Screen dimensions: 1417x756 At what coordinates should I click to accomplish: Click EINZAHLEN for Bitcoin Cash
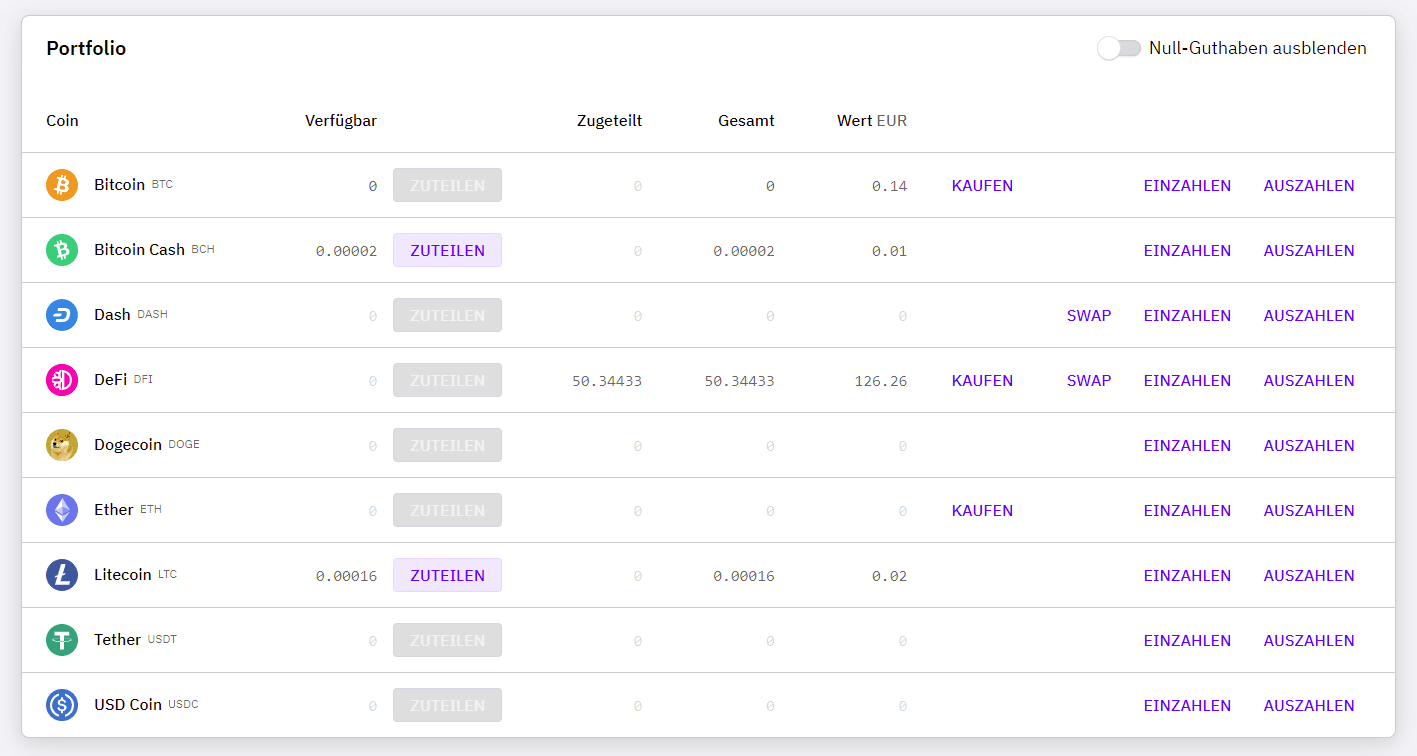[x=1187, y=251]
